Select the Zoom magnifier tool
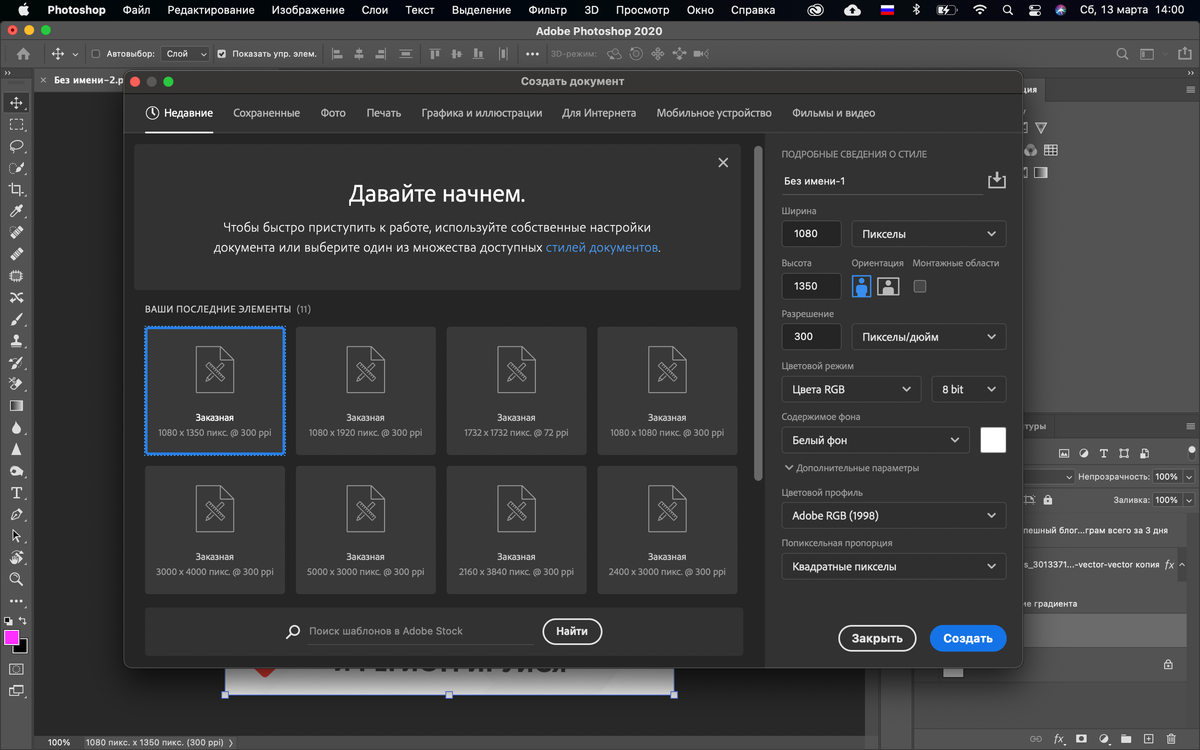The width and height of the screenshot is (1200, 750). point(16,579)
